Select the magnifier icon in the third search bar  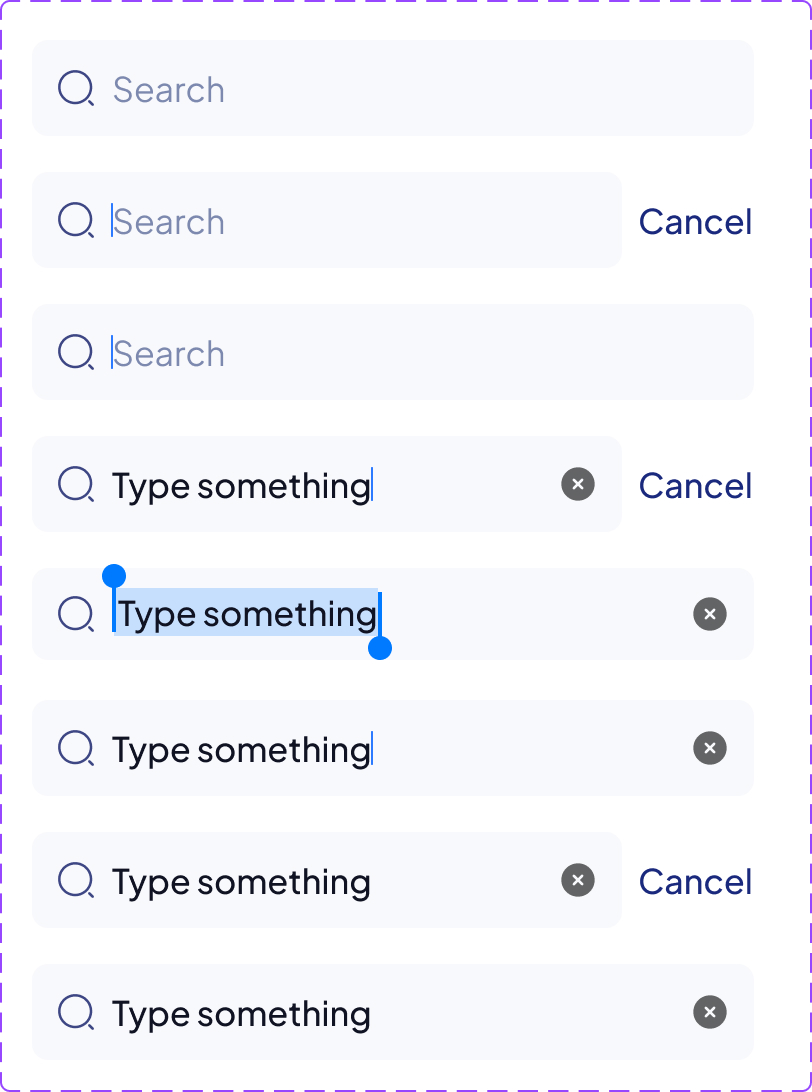pos(76,352)
